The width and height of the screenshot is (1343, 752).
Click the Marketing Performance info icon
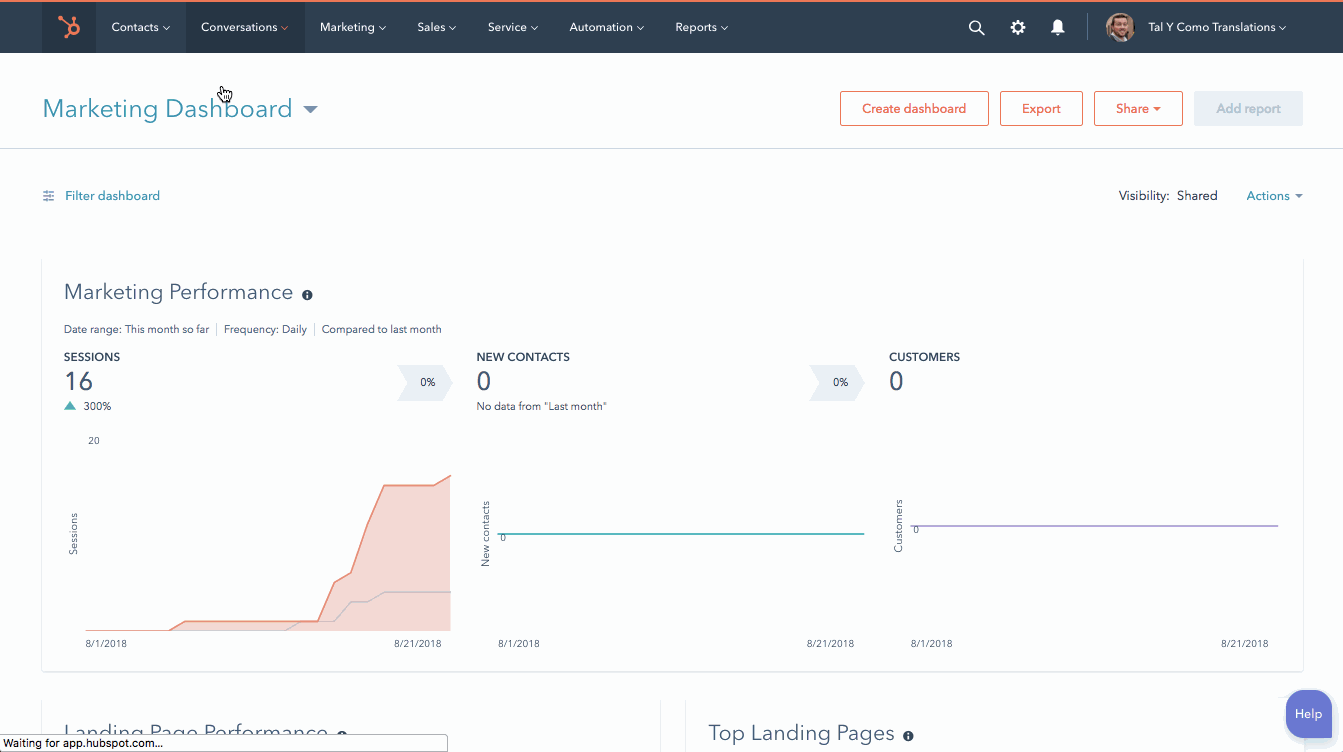[x=307, y=295]
